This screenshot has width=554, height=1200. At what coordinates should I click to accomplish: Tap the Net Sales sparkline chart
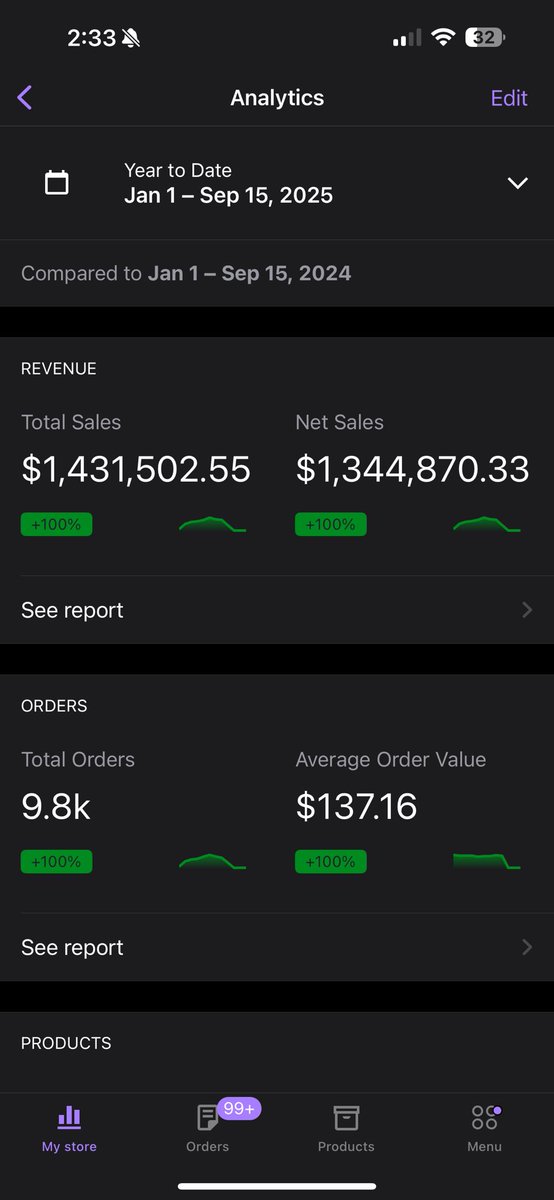click(x=487, y=524)
